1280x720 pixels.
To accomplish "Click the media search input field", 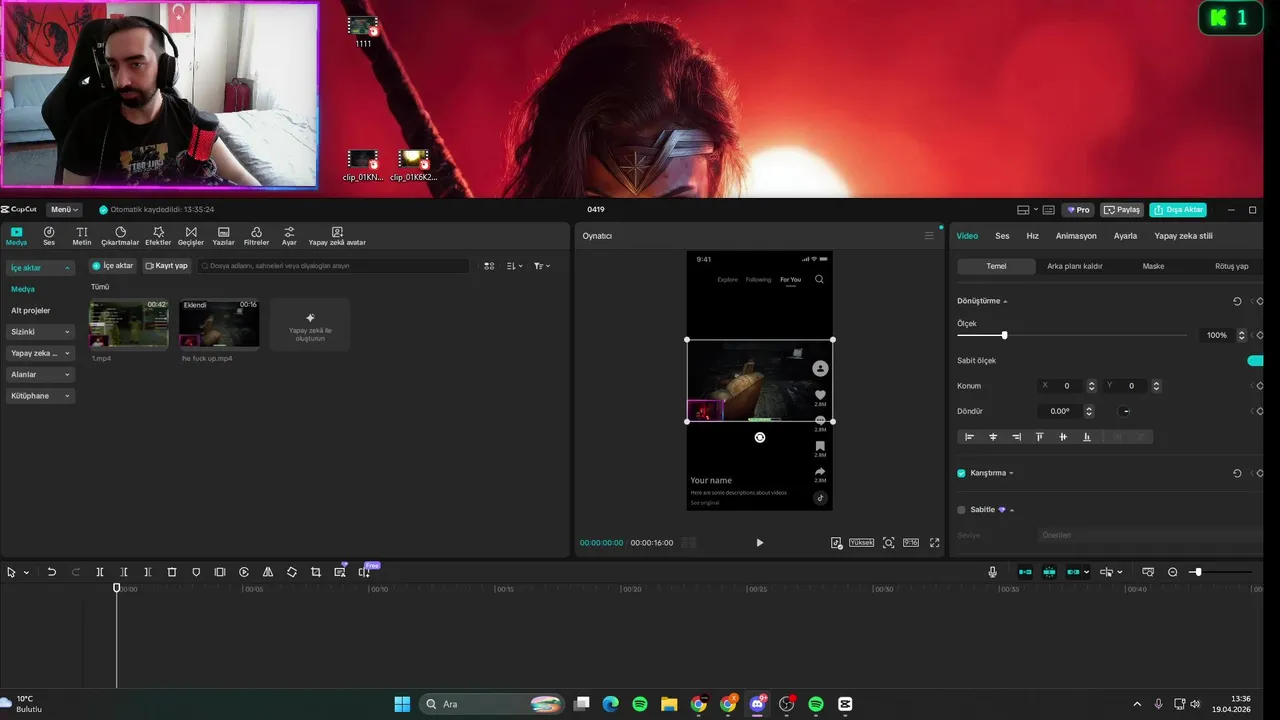I will (334, 266).
